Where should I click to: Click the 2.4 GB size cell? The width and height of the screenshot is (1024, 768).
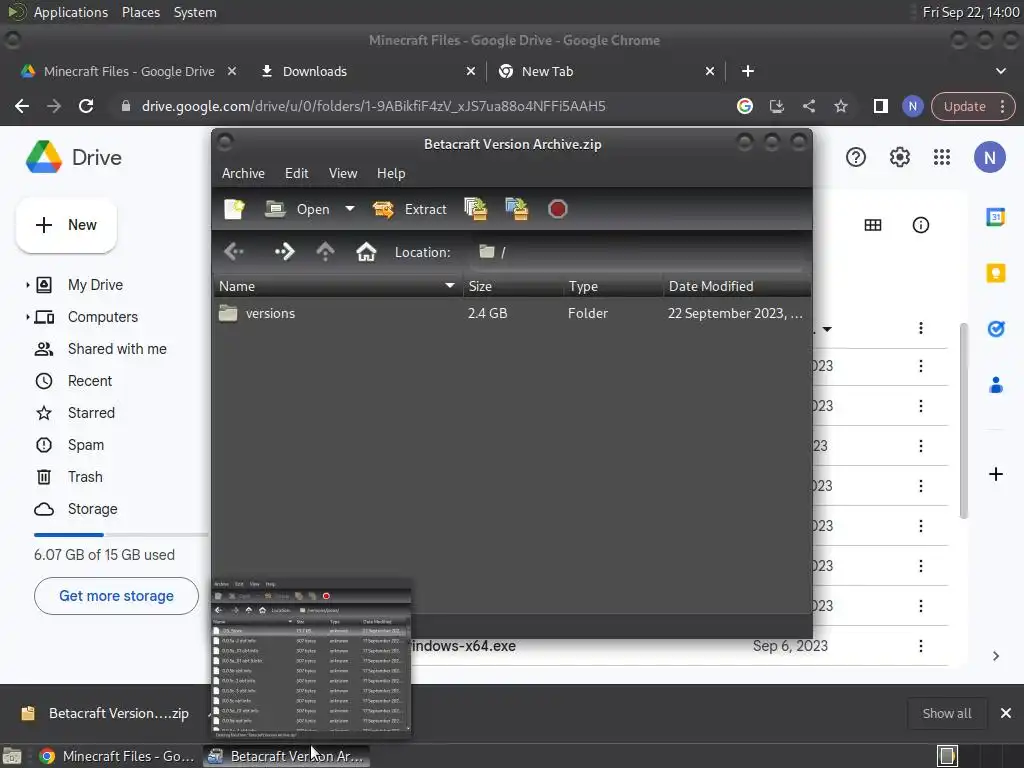tap(487, 313)
